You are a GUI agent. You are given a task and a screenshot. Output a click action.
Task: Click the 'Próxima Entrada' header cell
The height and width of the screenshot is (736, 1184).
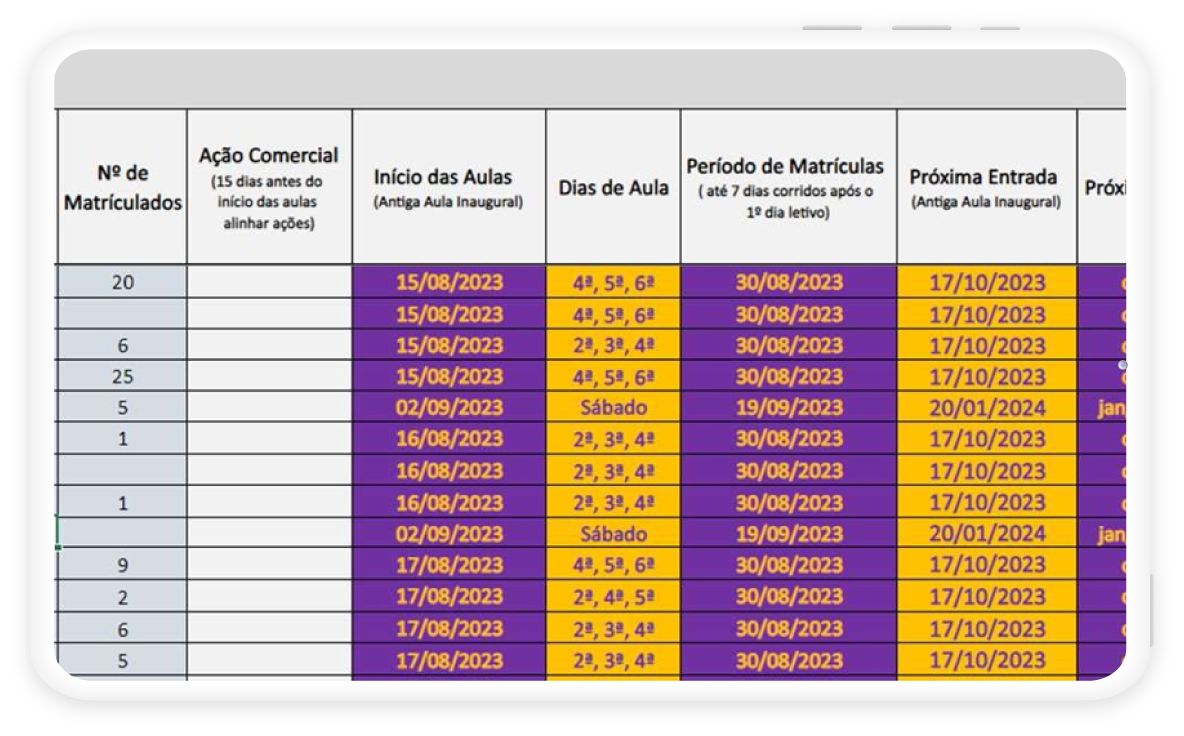pyautogui.click(x=987, y=187)
